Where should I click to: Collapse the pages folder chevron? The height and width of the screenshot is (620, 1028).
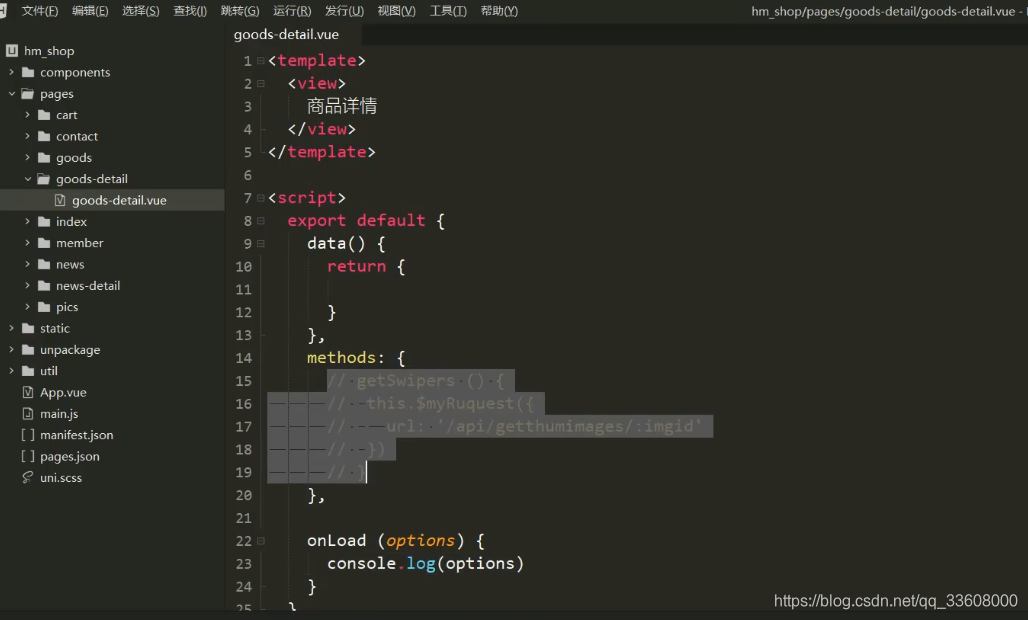pos(11,94)
